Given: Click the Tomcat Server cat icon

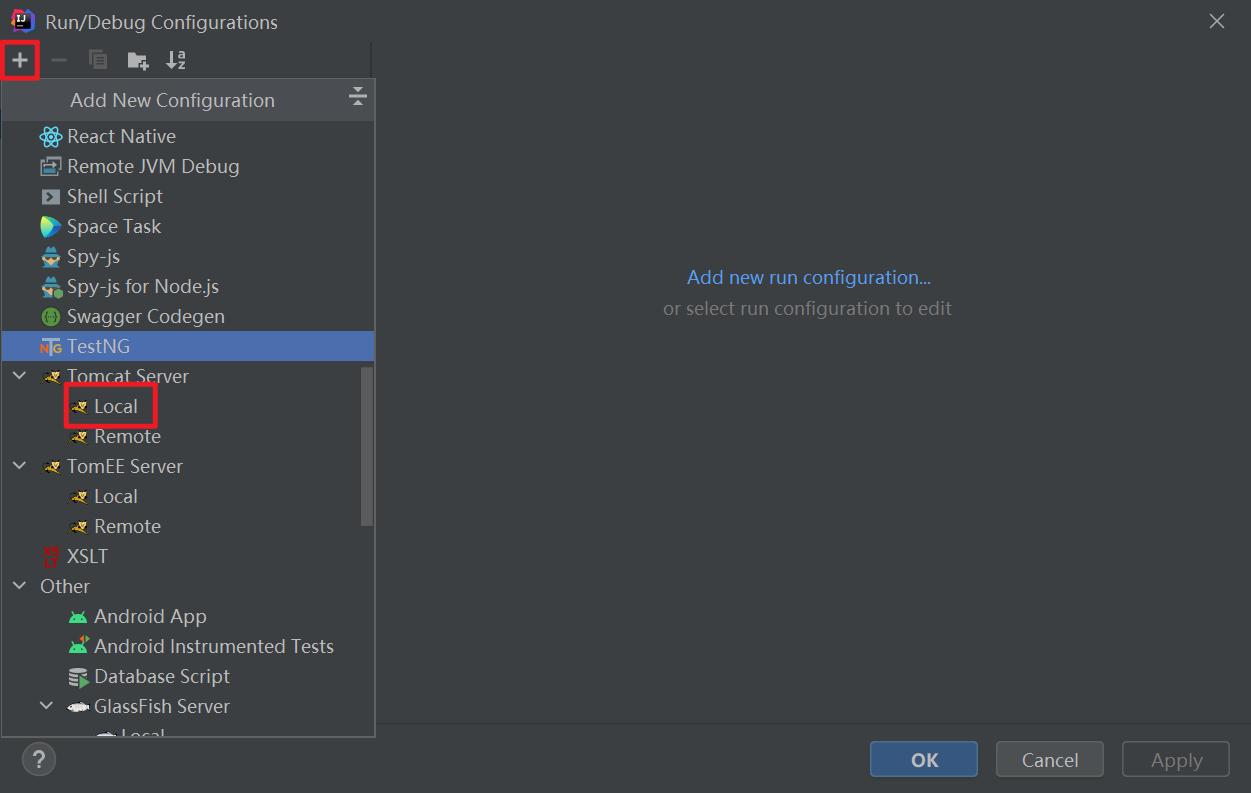Looking at the screenshot, I should click(51, 377).
